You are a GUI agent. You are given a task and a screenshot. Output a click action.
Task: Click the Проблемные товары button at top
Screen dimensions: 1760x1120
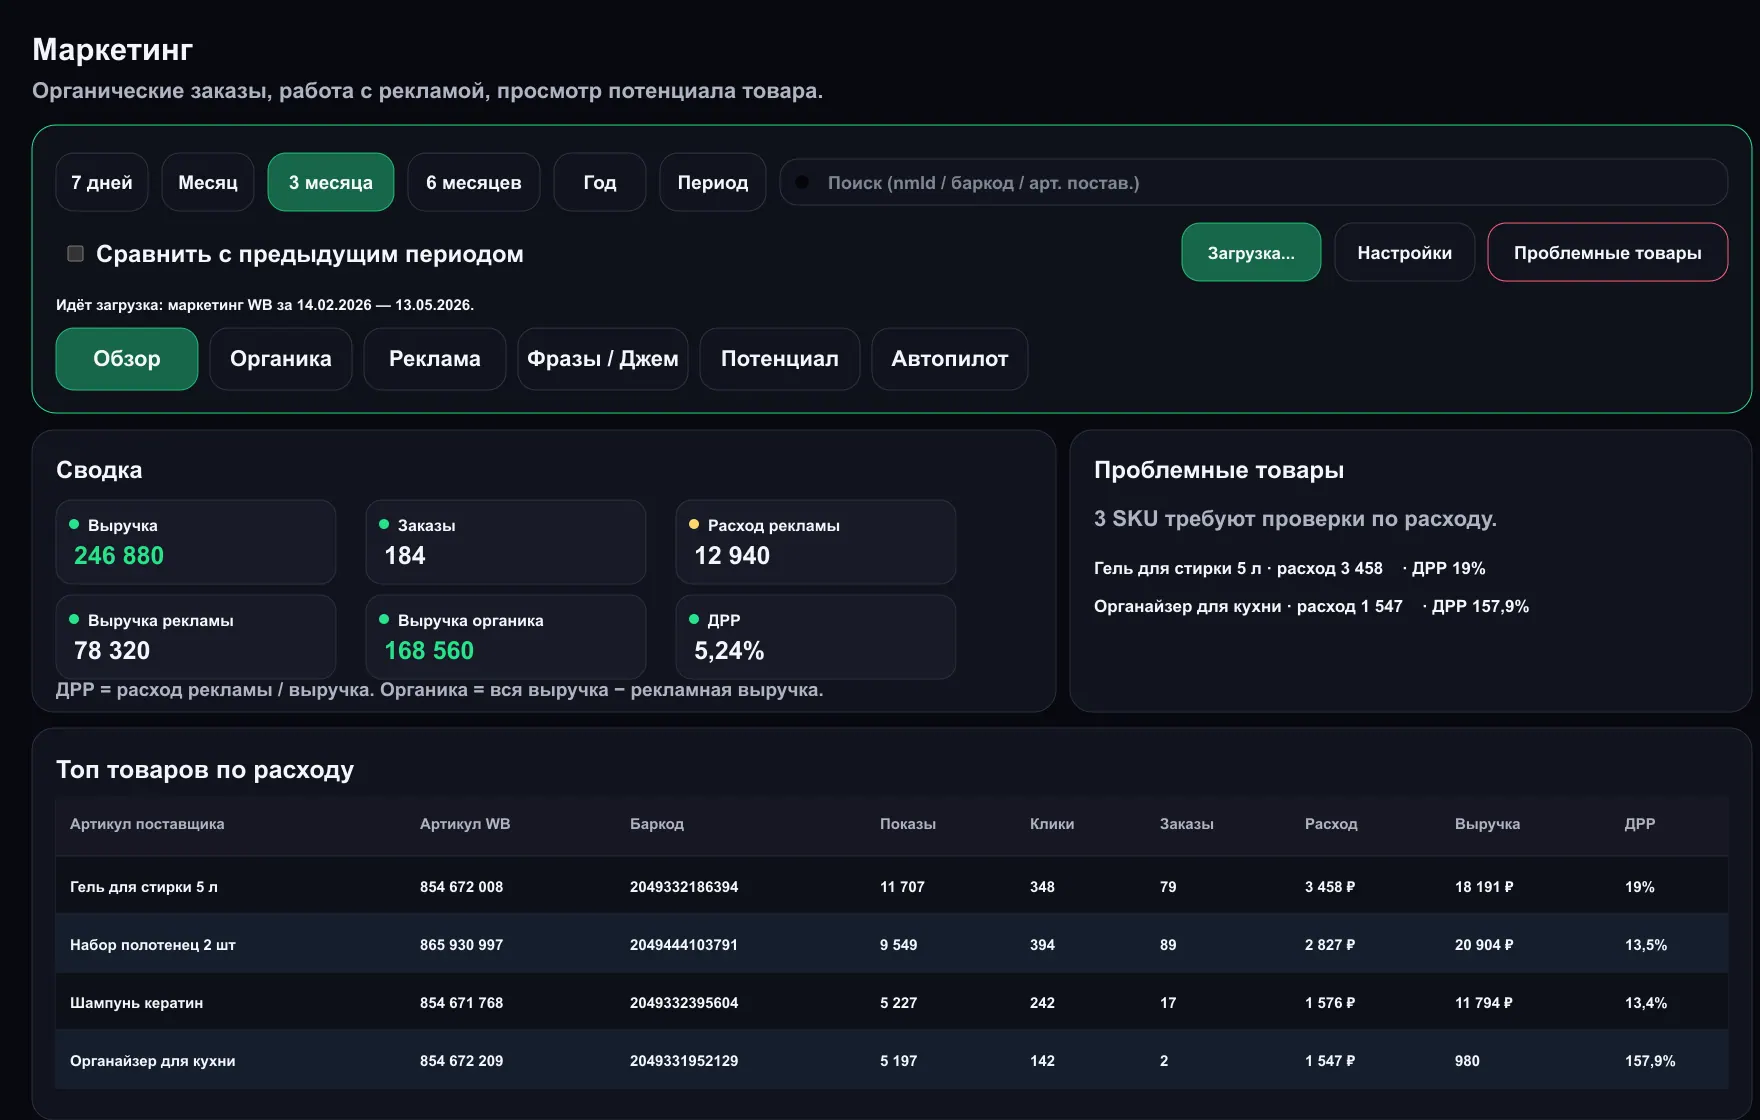click(x=1608, y=252)
